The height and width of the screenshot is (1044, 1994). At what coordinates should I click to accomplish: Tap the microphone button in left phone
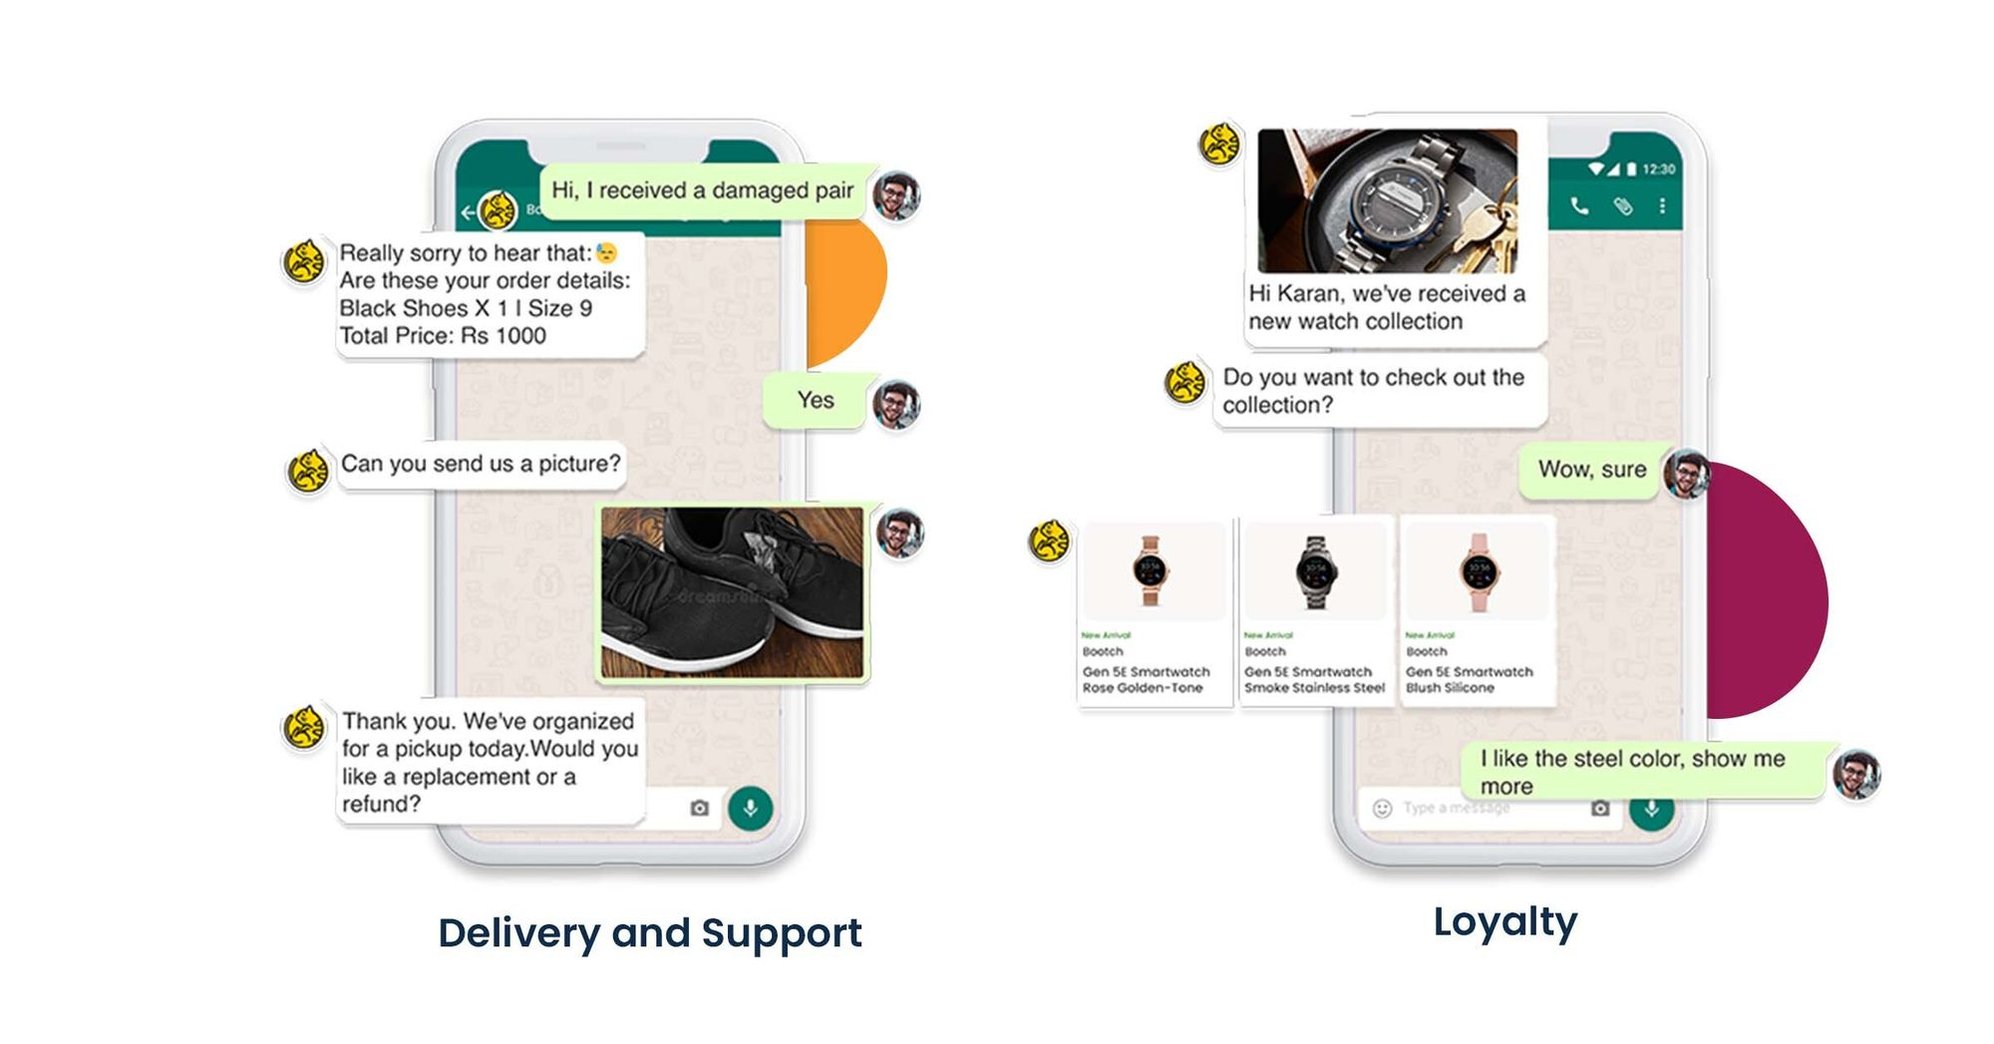(750, 808)
